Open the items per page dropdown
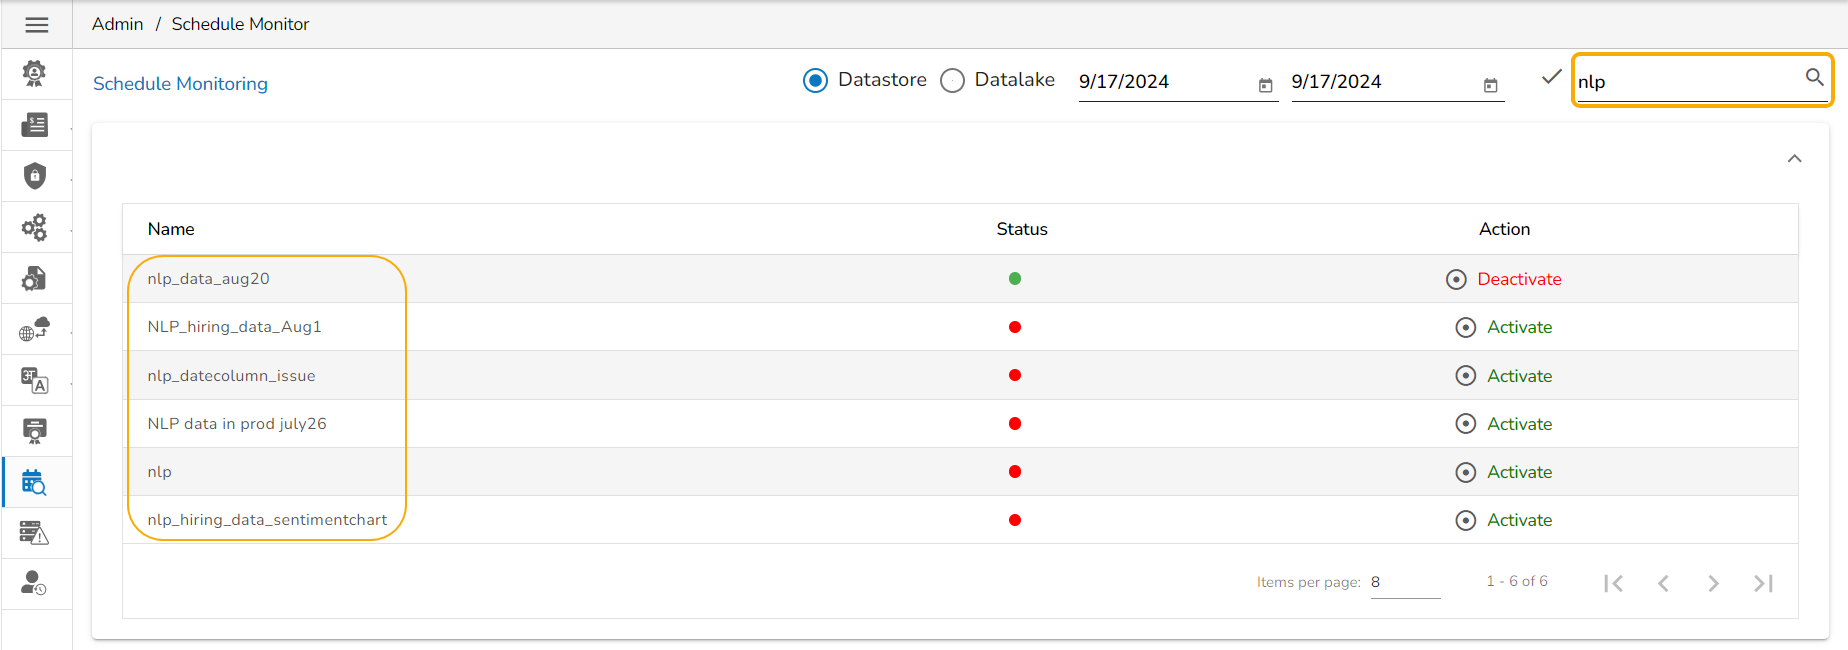This screenshot has height=650, width=1848. click(x=1404, y=582)
